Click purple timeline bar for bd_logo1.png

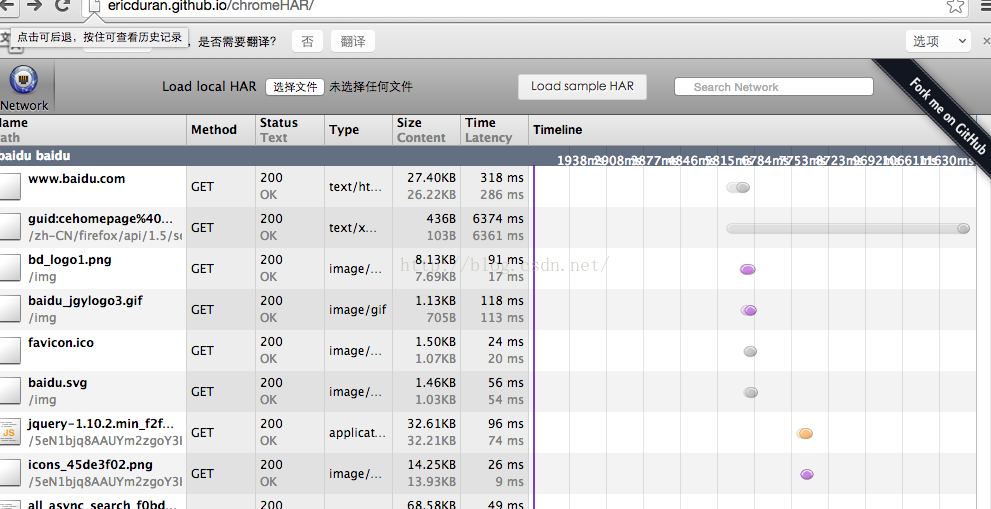coord(748,269)
